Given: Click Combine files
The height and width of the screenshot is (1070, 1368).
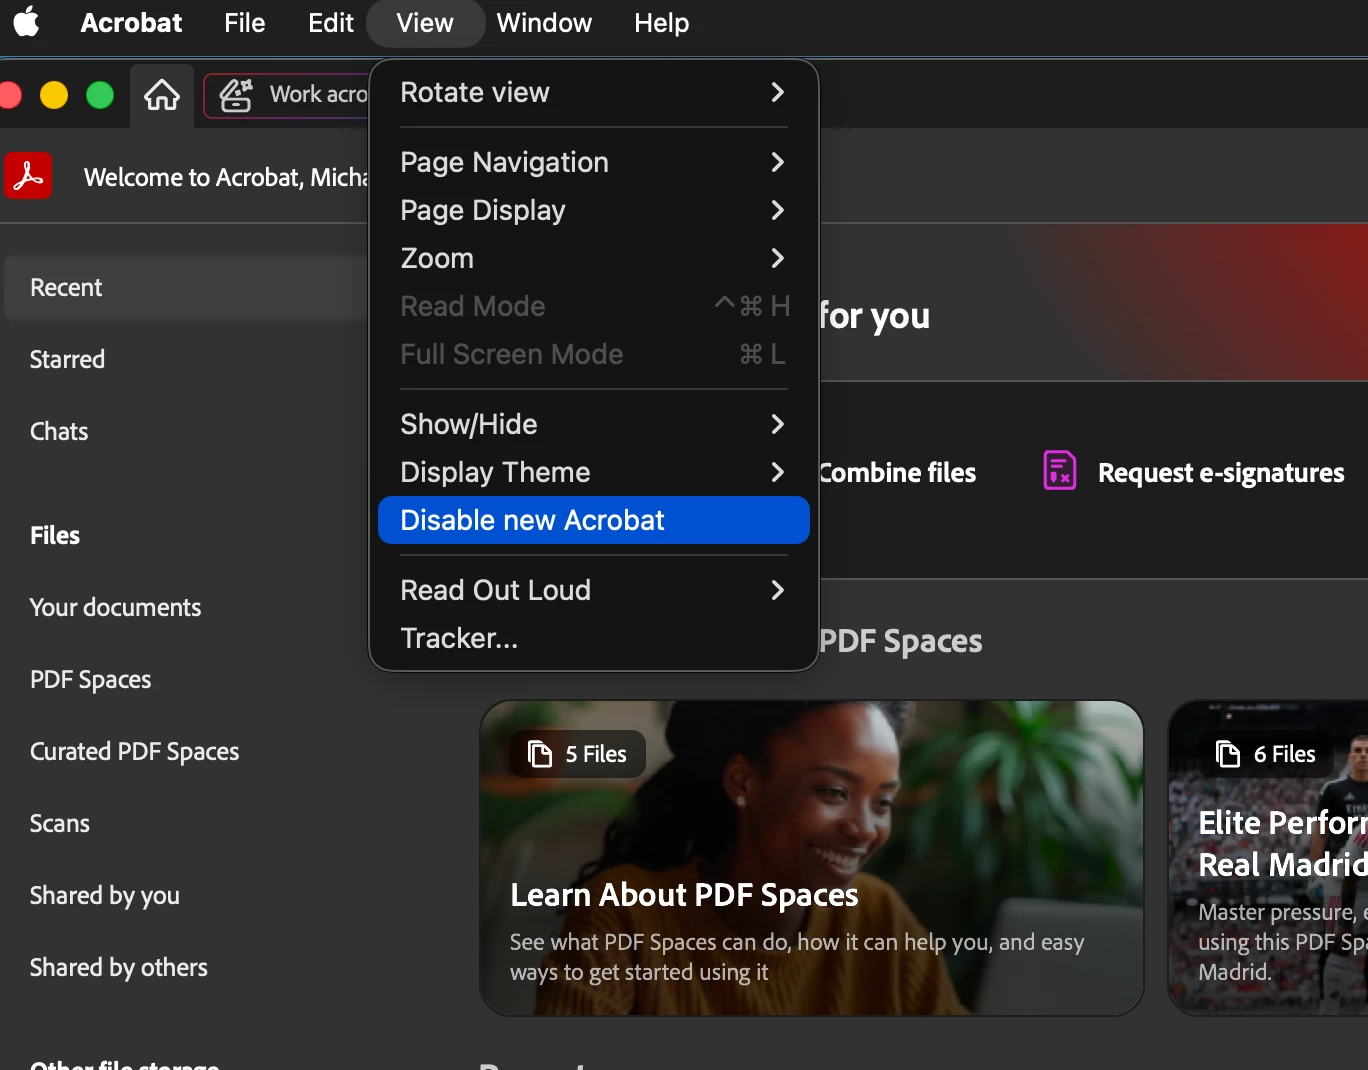Looking at the screenshot, I should [898, 472].
